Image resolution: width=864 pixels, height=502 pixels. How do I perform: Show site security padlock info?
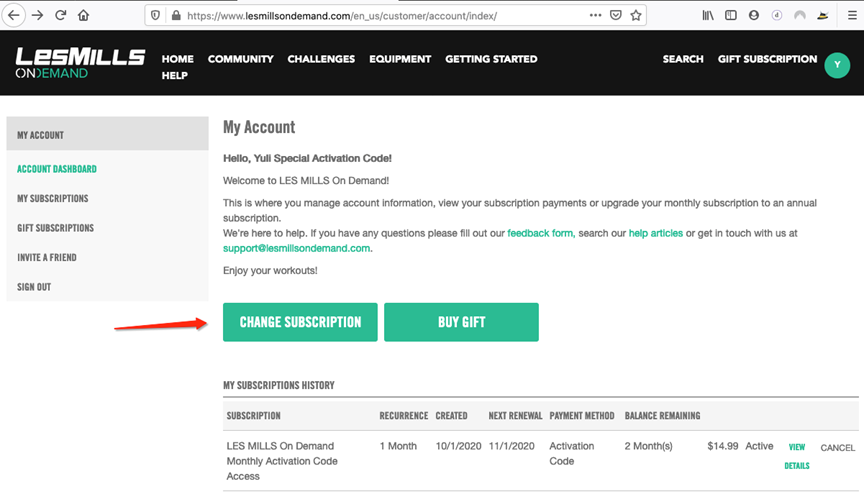(x=176, y=15)
